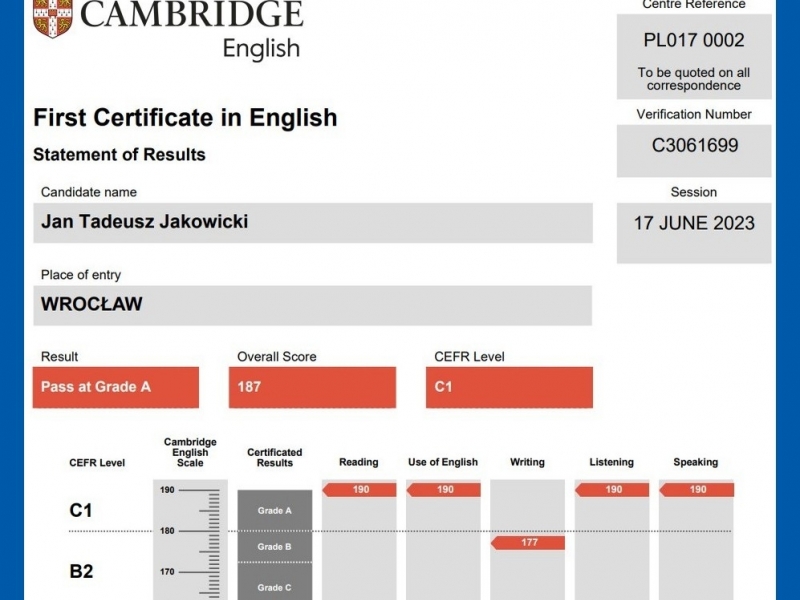
Task: Click the Overall Score label
Action: pyautogui.click(x=277, y=357)
